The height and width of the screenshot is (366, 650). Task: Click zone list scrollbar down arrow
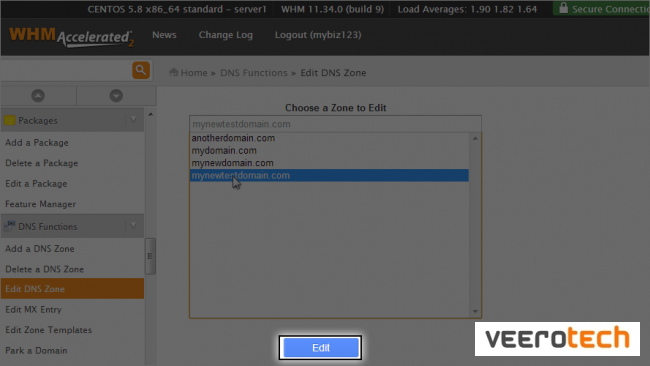[x=475, y=311]
